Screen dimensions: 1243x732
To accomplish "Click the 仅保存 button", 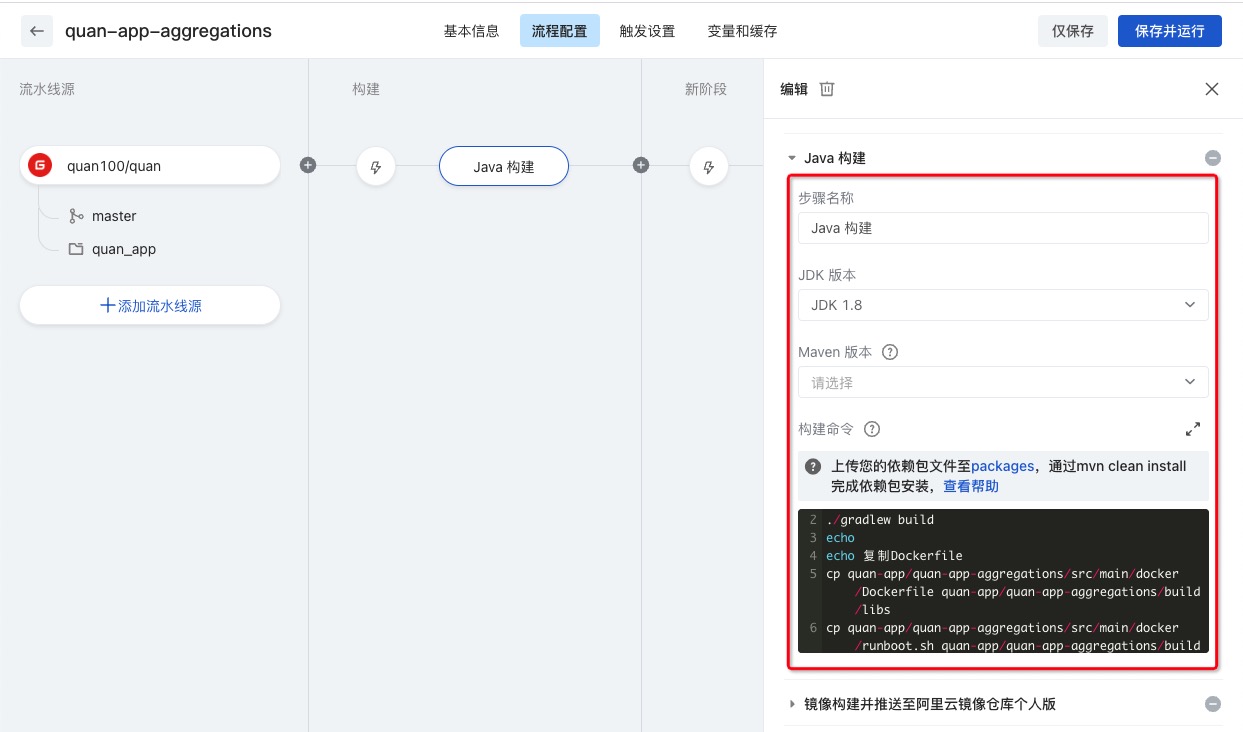I will (x=1073, y=31).
